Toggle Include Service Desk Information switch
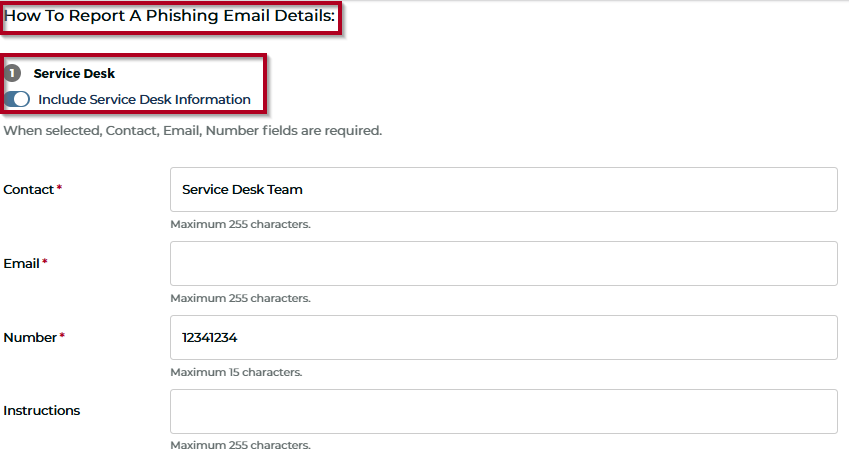The width and height of the screenshot is (849, 454). coord(17,99)
